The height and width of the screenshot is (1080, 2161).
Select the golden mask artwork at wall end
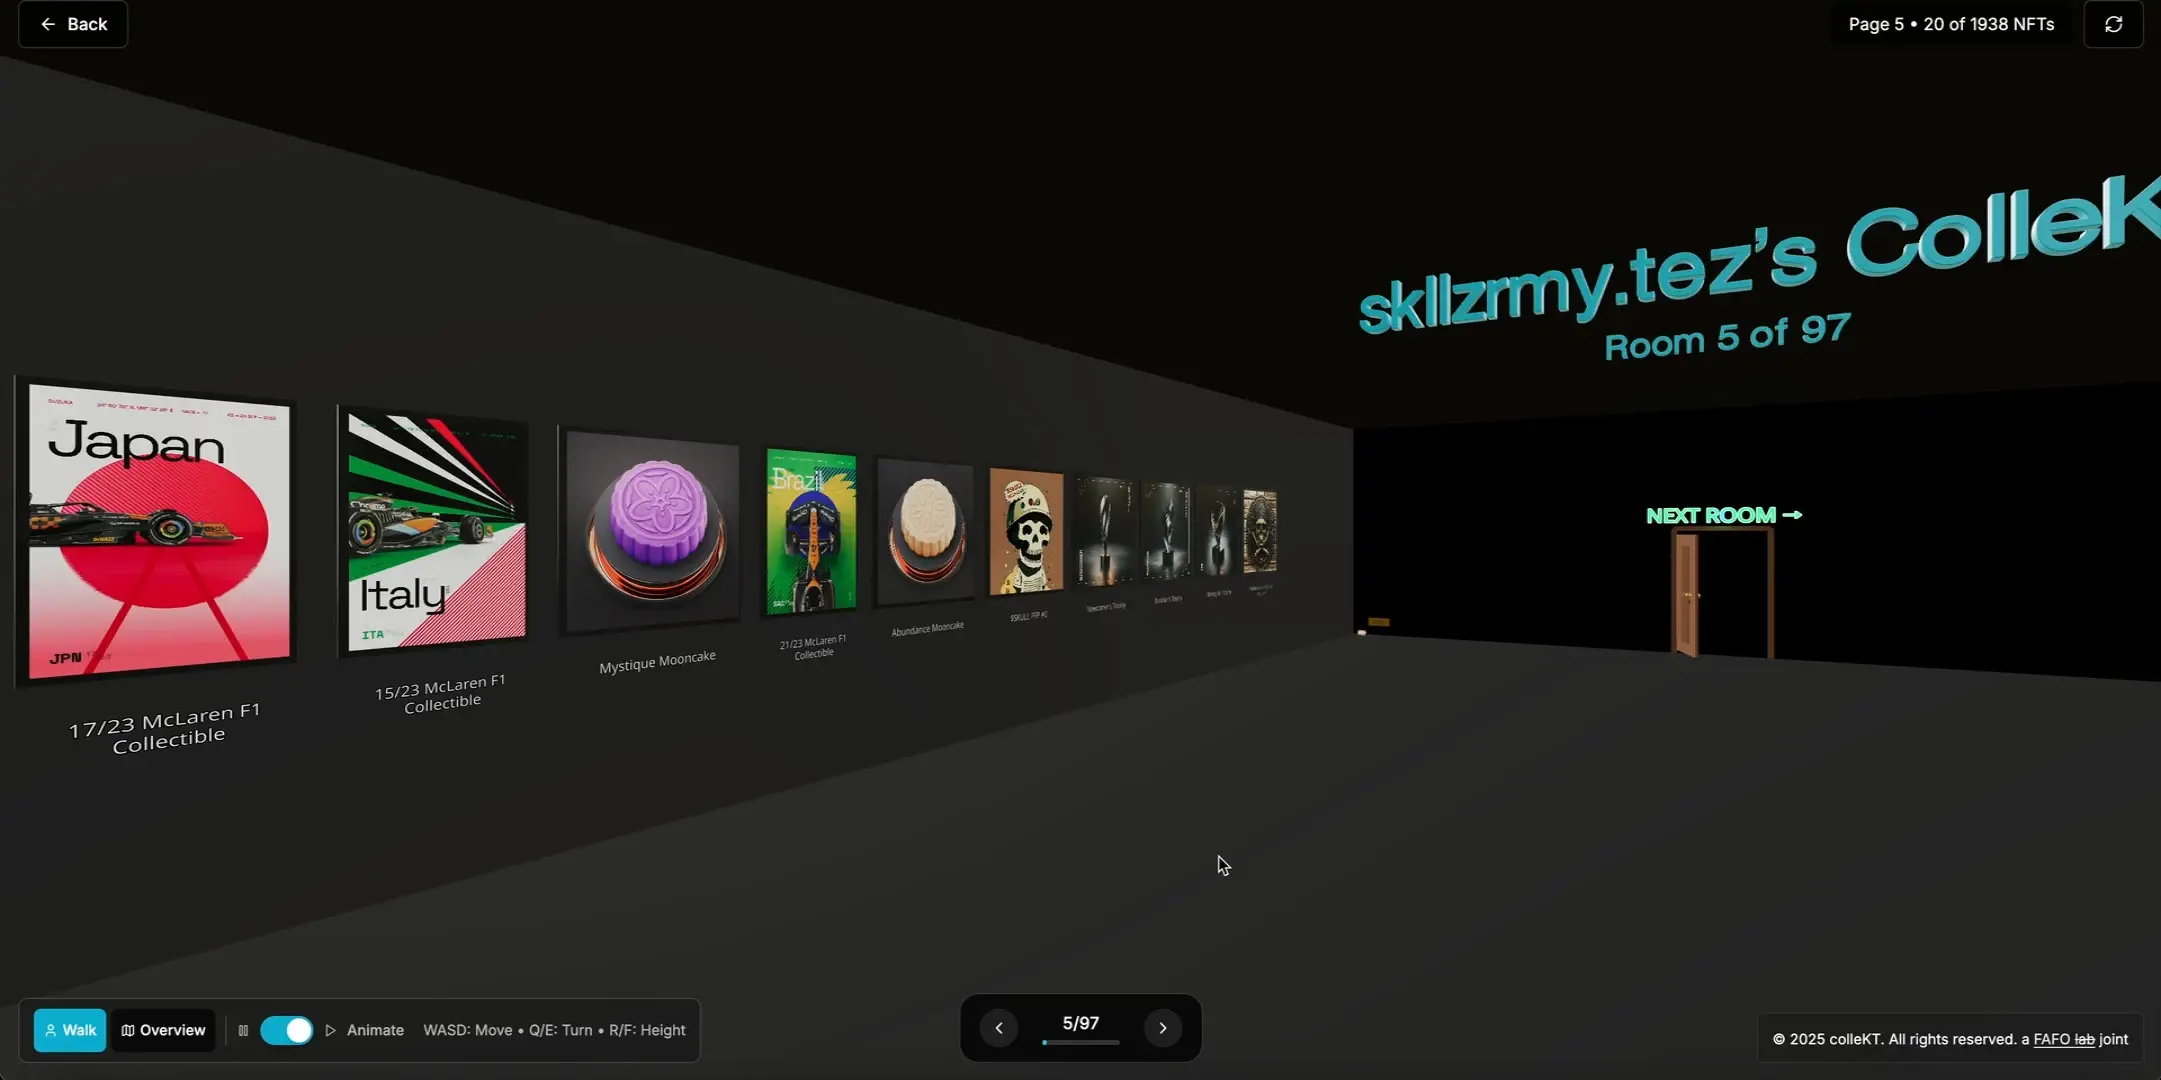(1260, 531)
